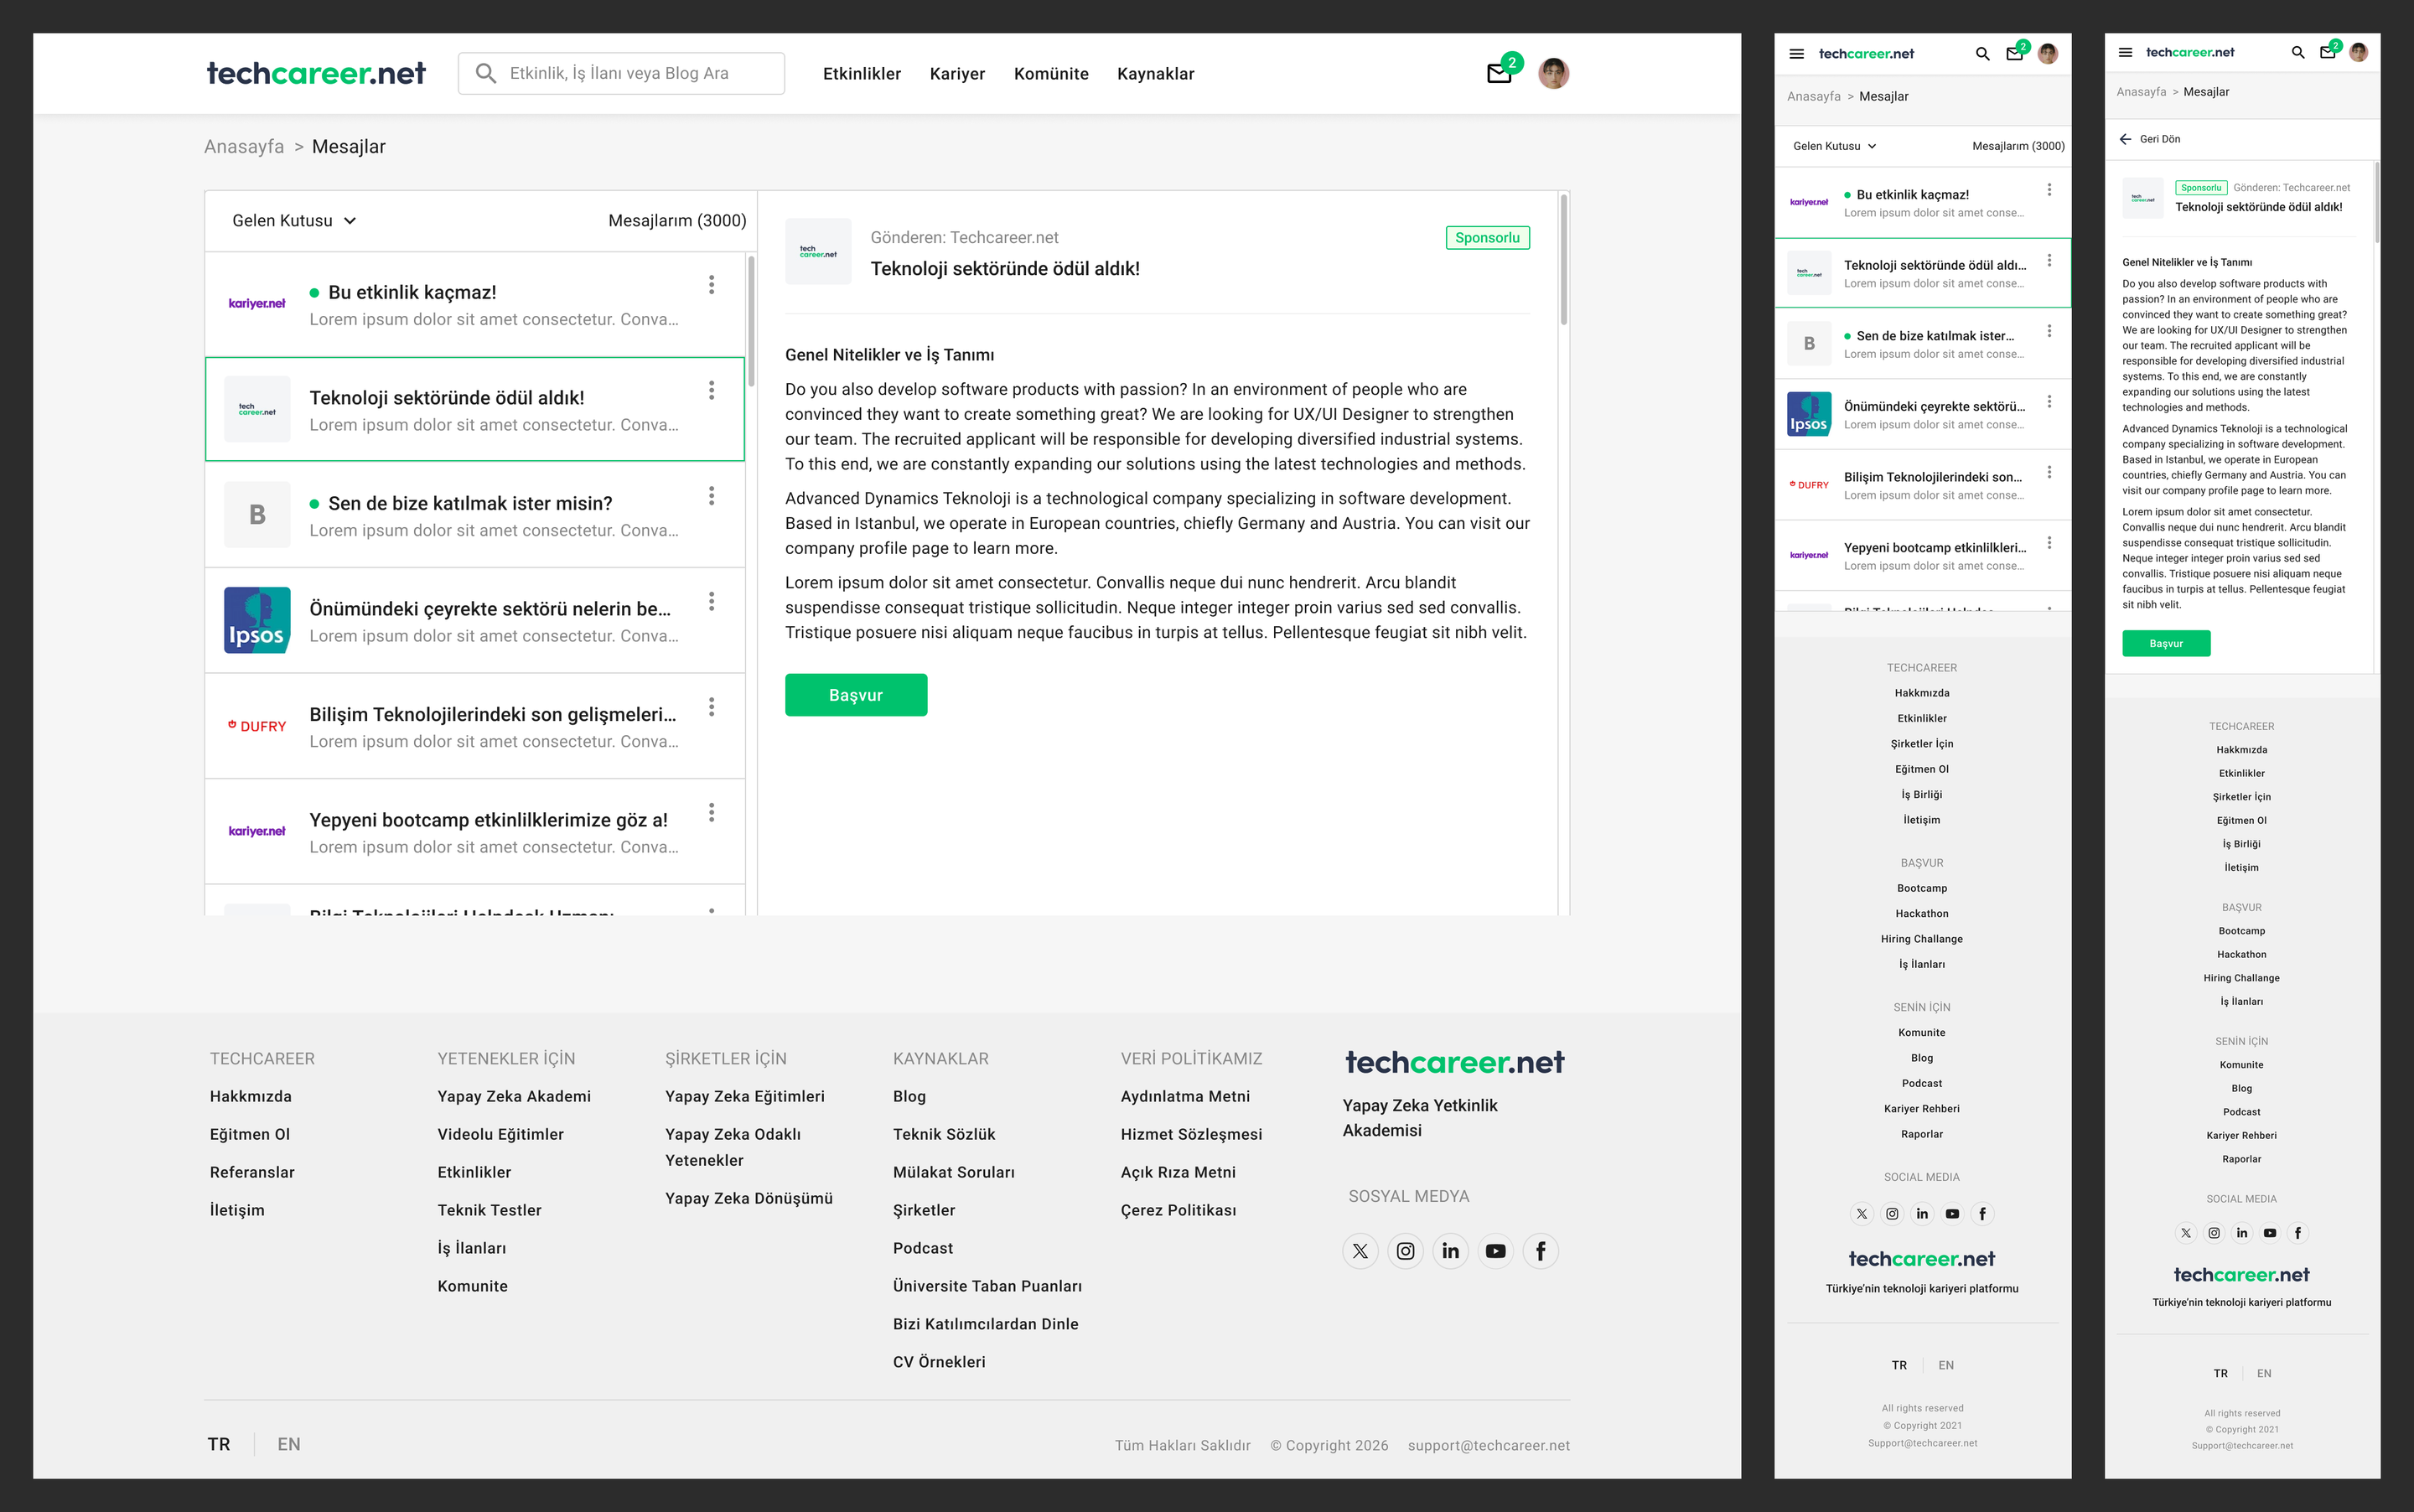Open 'Çerez Politikası' footer link
Viewport: 2414px width, 1512px height.
(x=1178, y=1210)
